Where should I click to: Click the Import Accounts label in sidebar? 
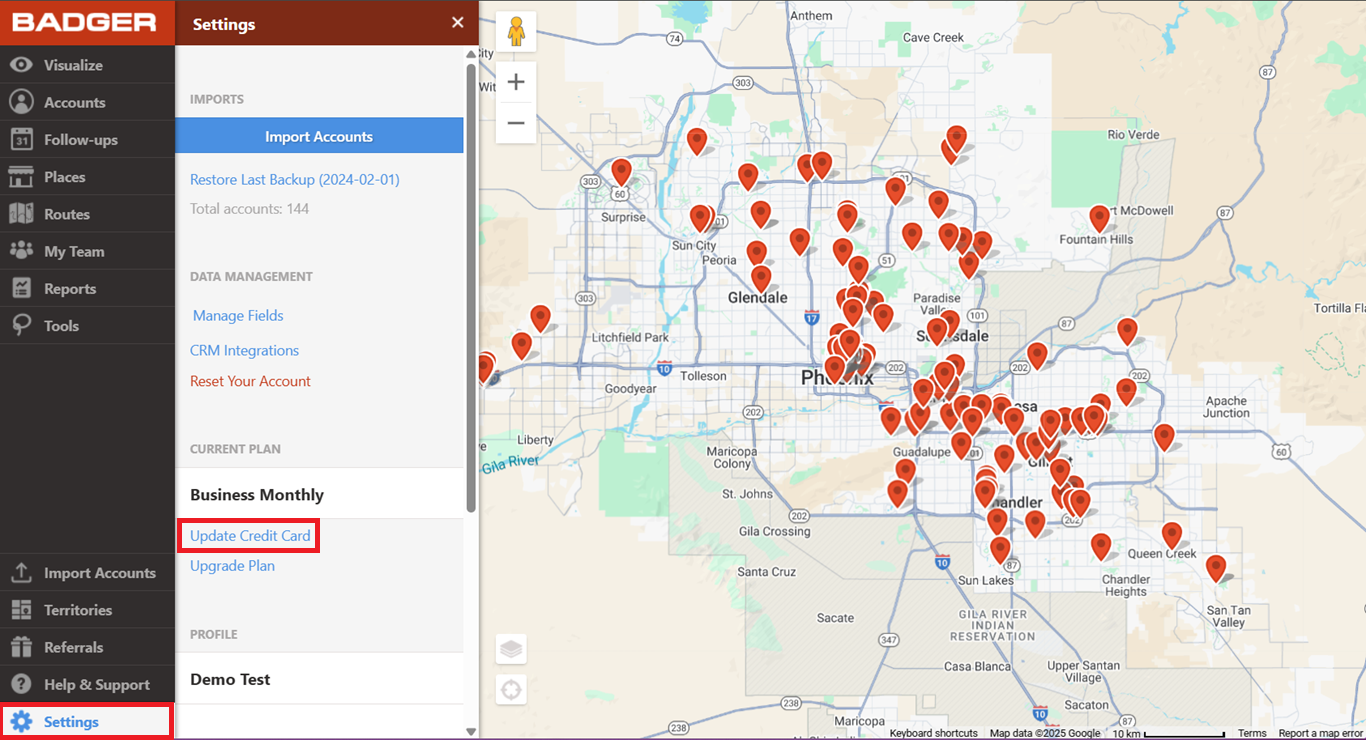click(100, 573)
